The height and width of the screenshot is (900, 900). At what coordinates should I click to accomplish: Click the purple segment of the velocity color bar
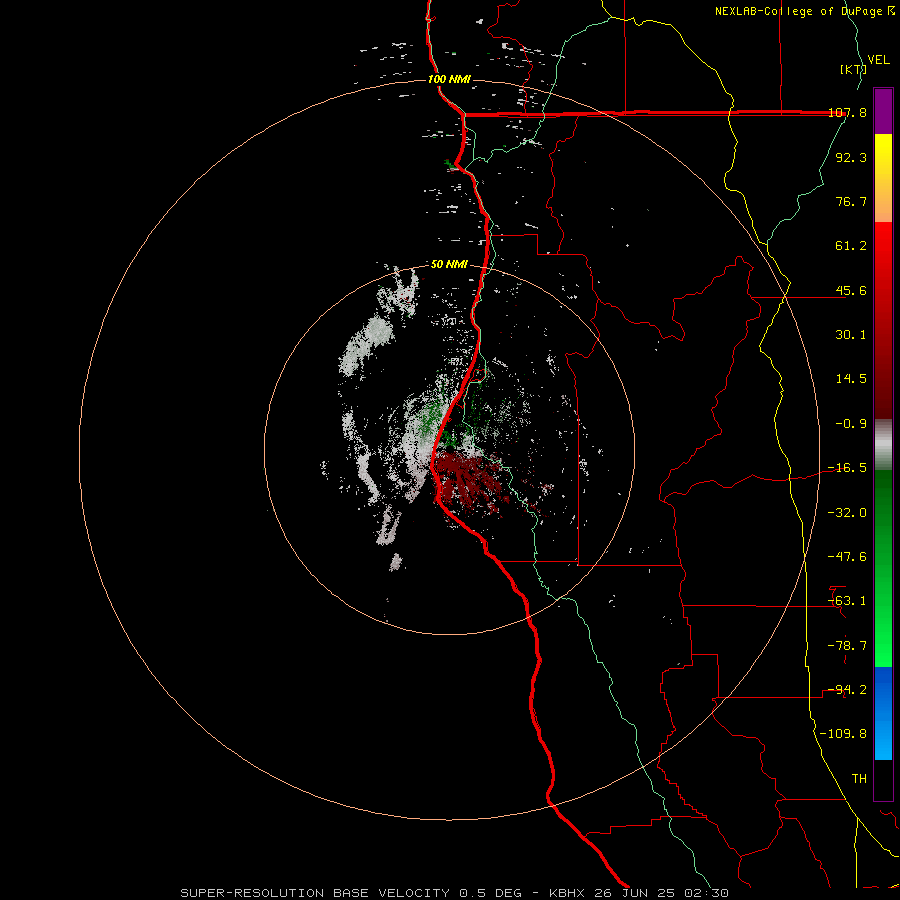[x=883, y=111]
